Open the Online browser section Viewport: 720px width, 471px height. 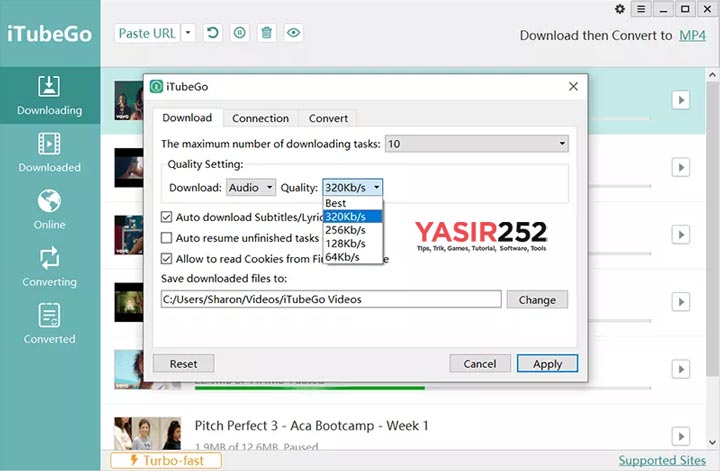[50, 210]
